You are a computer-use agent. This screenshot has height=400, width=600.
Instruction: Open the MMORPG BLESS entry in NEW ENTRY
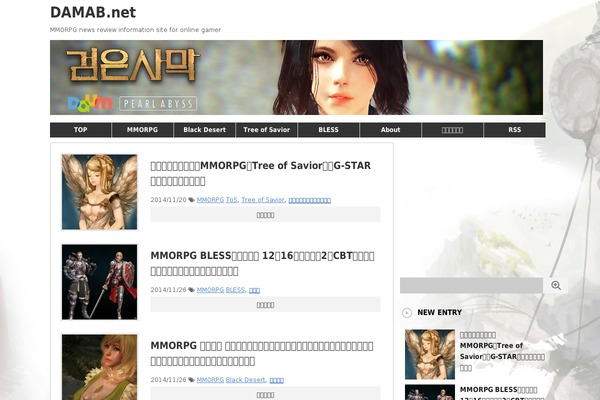(502, 393)
